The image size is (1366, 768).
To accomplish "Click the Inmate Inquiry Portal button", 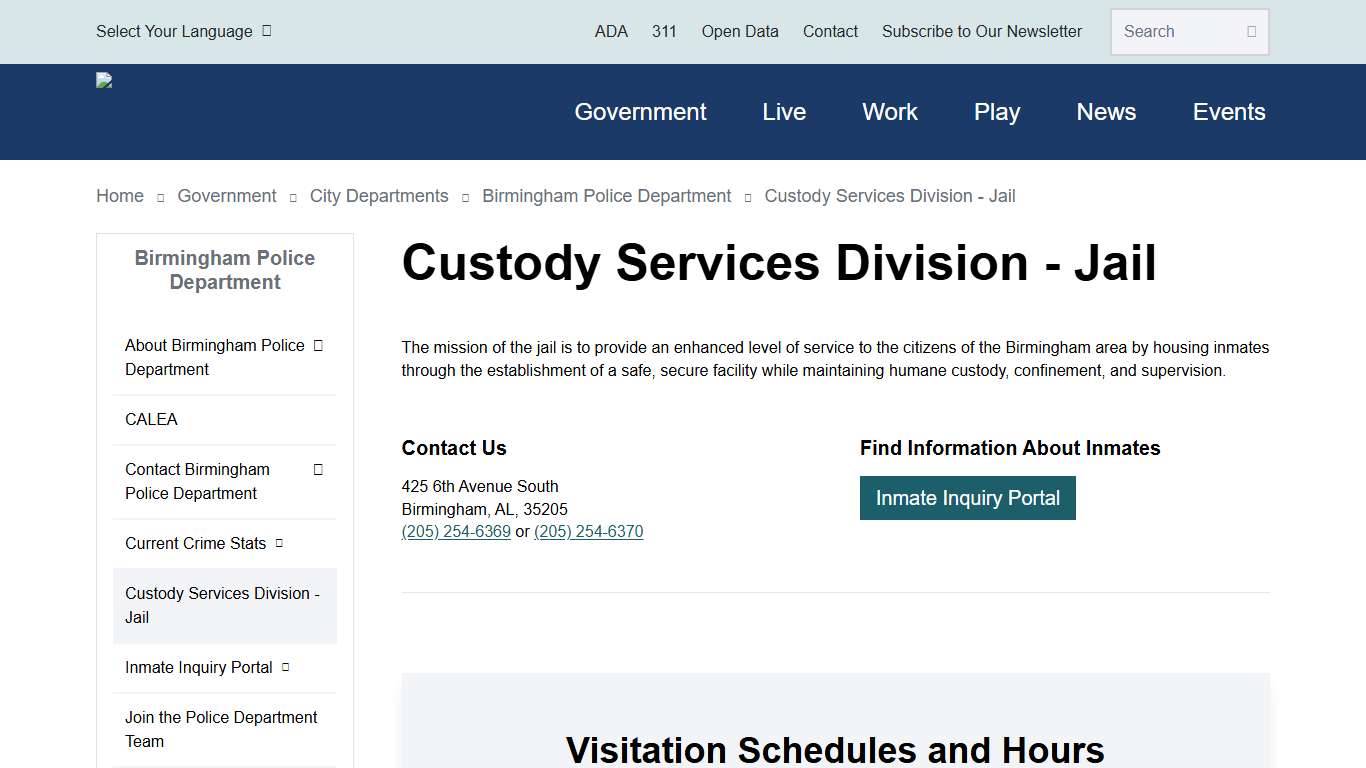I will pos(967,497).
